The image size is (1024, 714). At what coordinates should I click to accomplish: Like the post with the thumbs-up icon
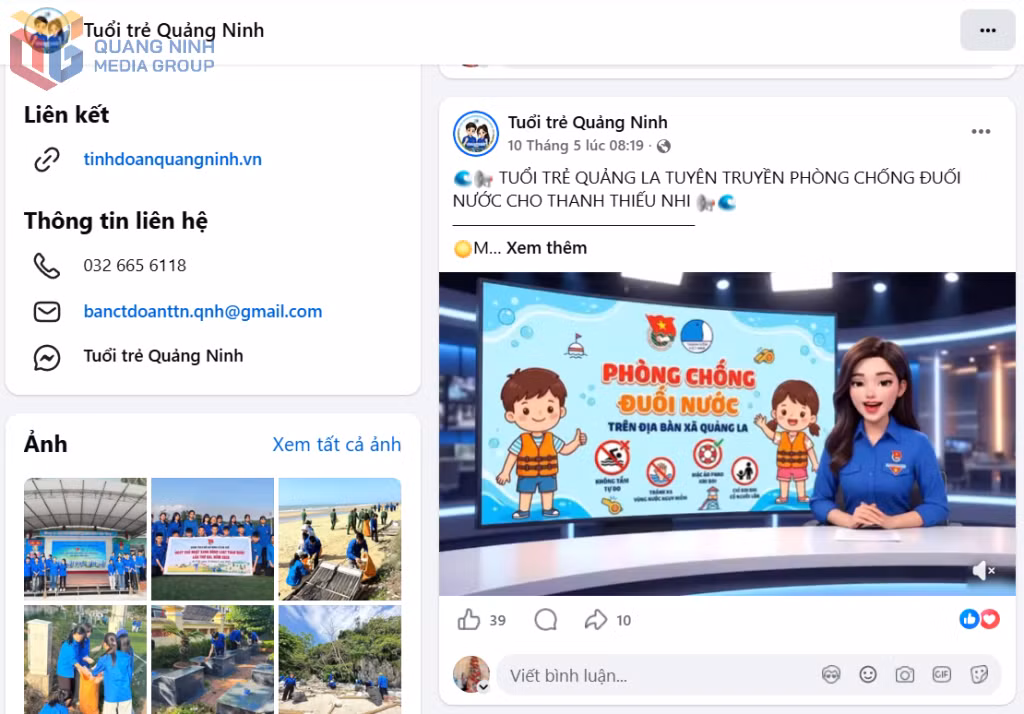pos(469,619)
